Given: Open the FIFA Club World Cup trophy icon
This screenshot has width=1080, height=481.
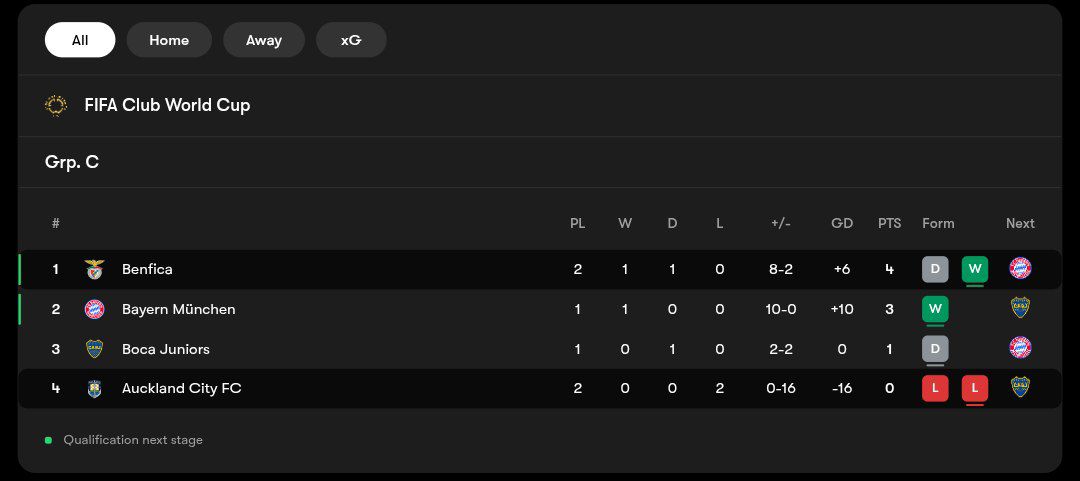Looking at the screenshot, I should coord(56,105).
